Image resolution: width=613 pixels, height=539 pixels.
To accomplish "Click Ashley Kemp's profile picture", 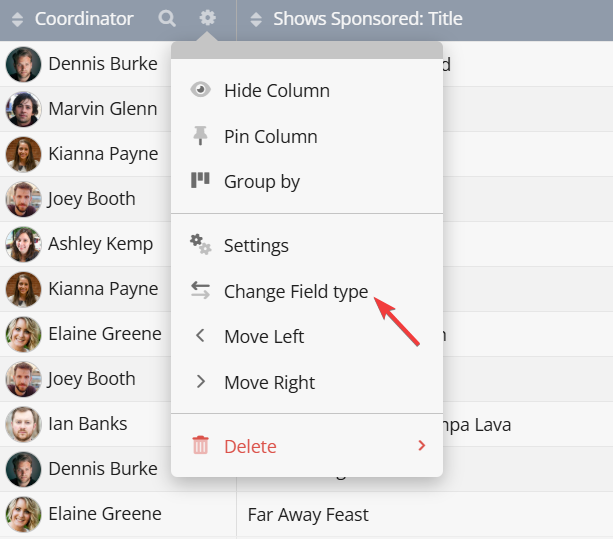I will 23,244.
